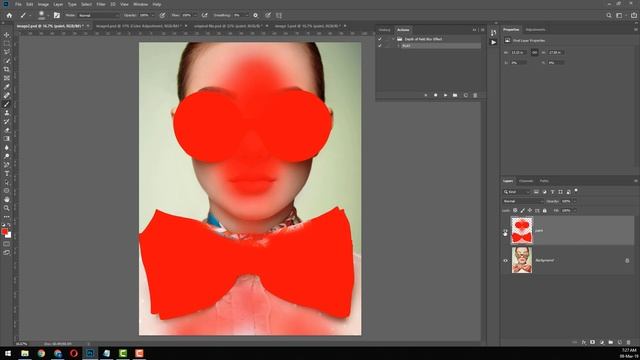Toggle lock image pixels brush icon
This screenshot has width=640, height=360.
522,211
